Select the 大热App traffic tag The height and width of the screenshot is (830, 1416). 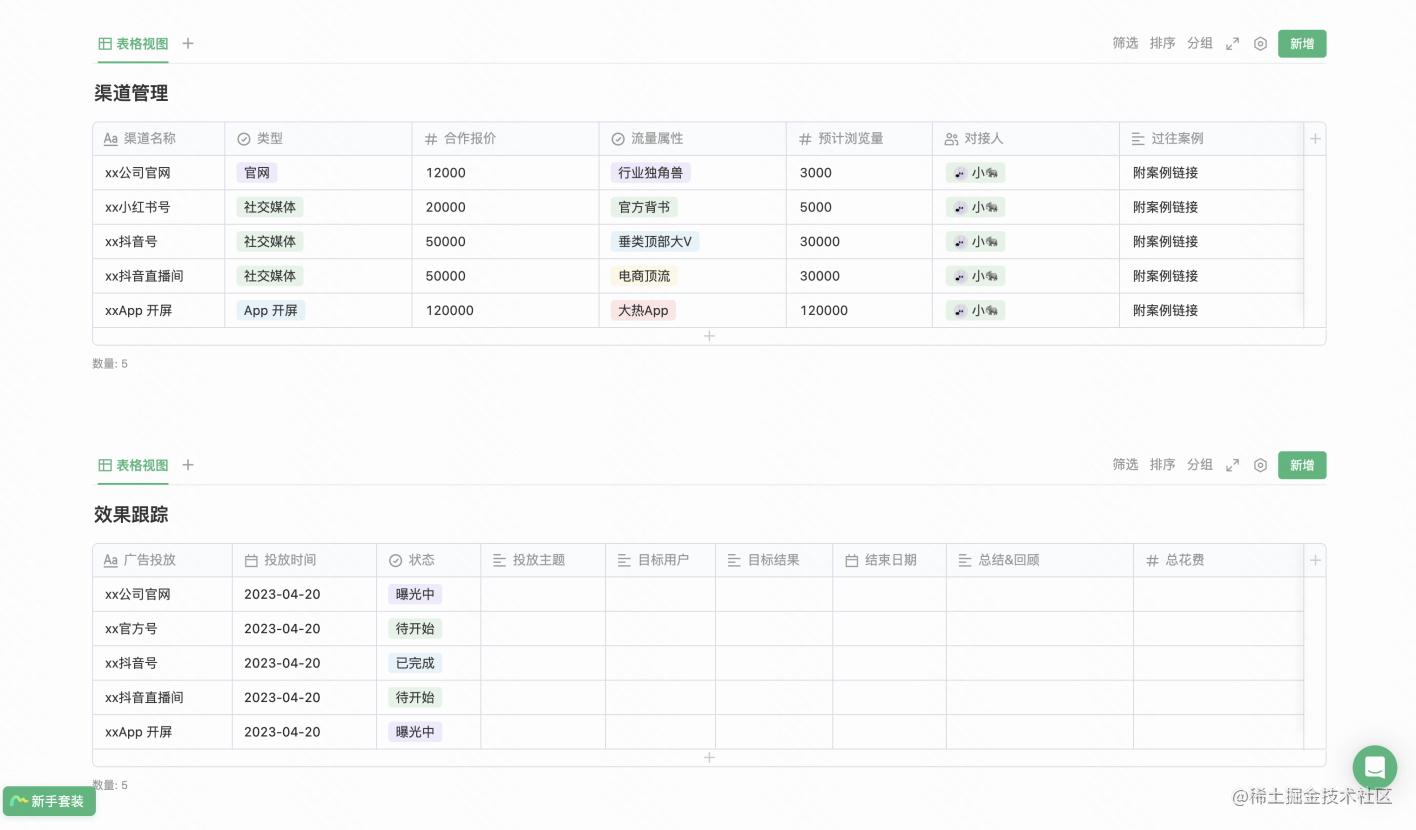[643, 310]
